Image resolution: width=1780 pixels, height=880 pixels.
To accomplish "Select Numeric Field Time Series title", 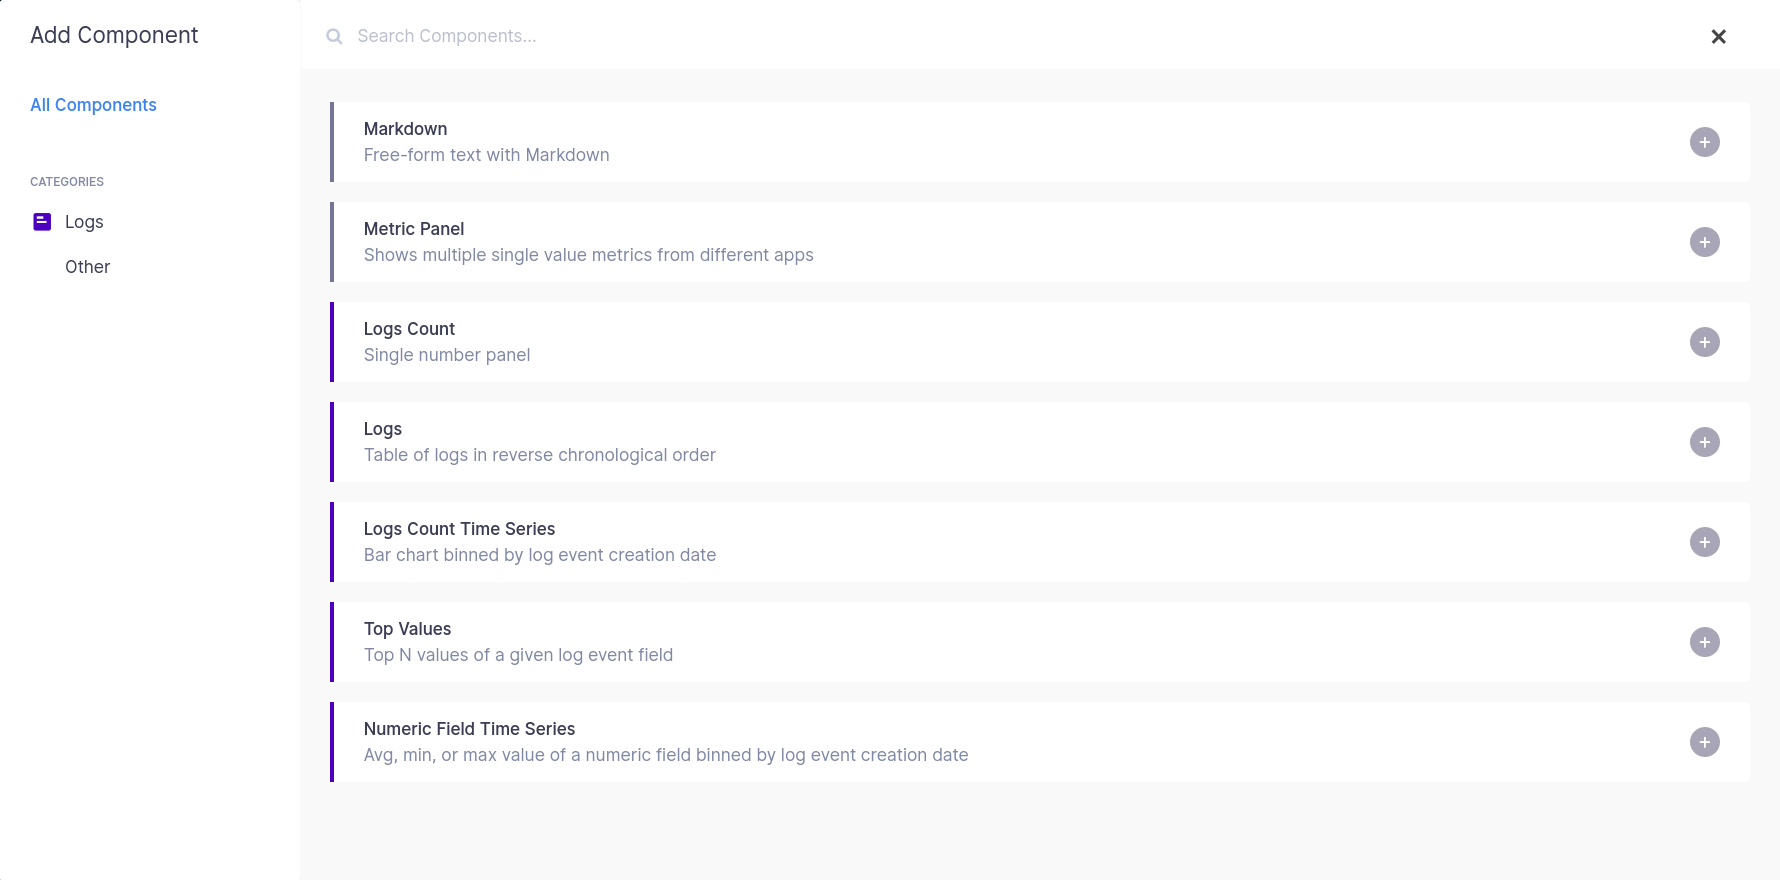I will pyautogui.click(x=469, y=729).
